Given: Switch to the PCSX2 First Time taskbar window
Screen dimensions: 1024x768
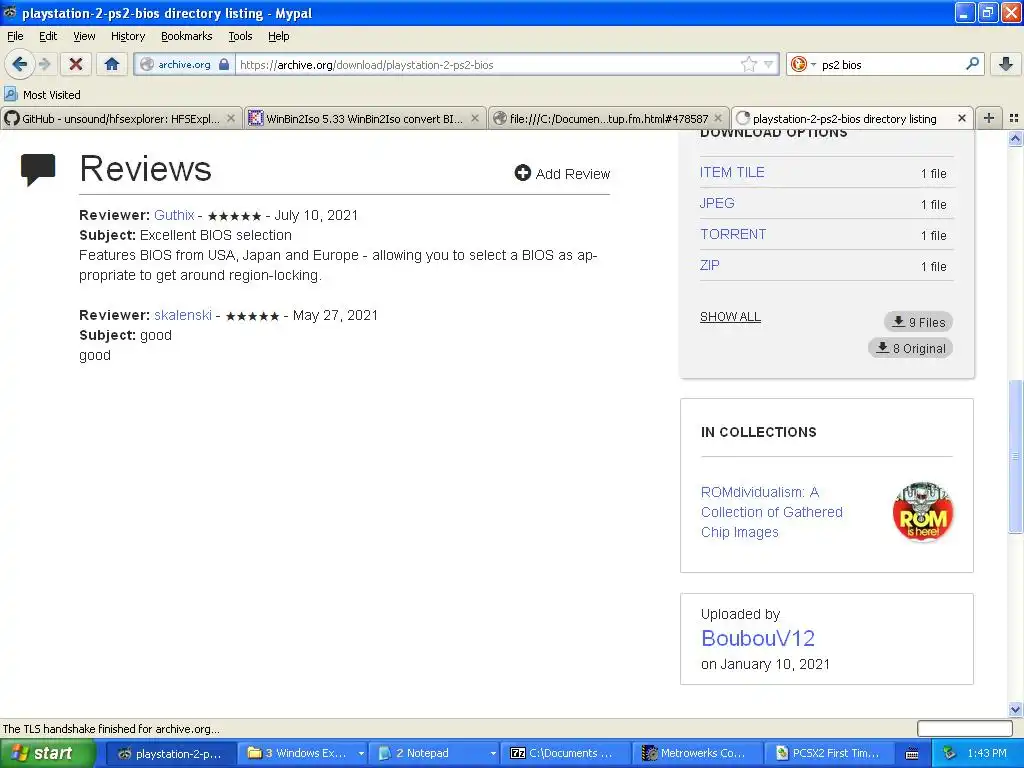Looking at the screenshot, I should [x=829, y=753].
